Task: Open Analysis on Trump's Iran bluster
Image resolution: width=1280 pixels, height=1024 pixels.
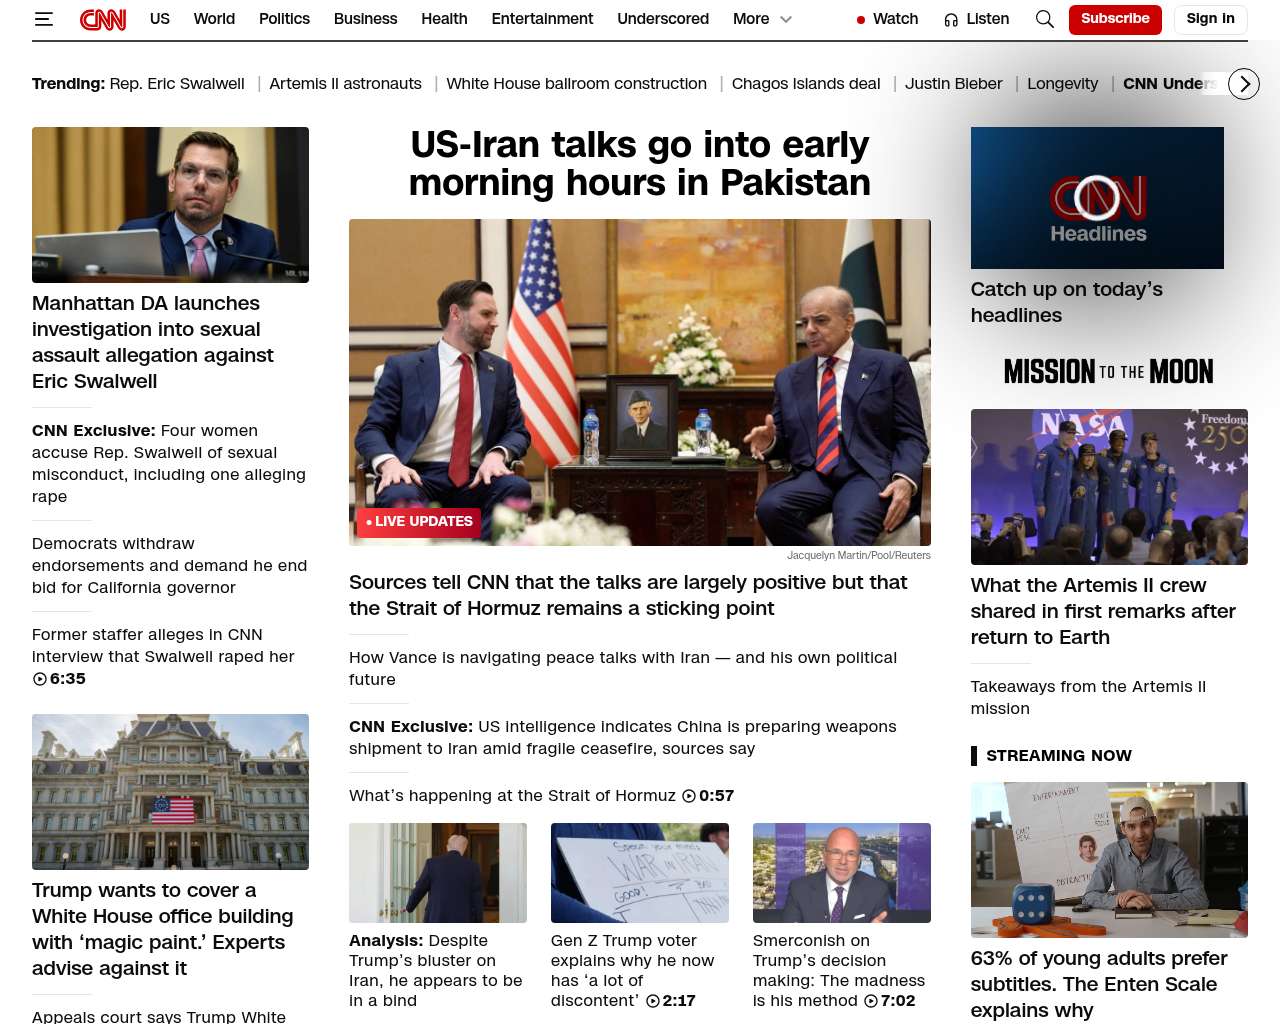Action: tap(436, 970)
